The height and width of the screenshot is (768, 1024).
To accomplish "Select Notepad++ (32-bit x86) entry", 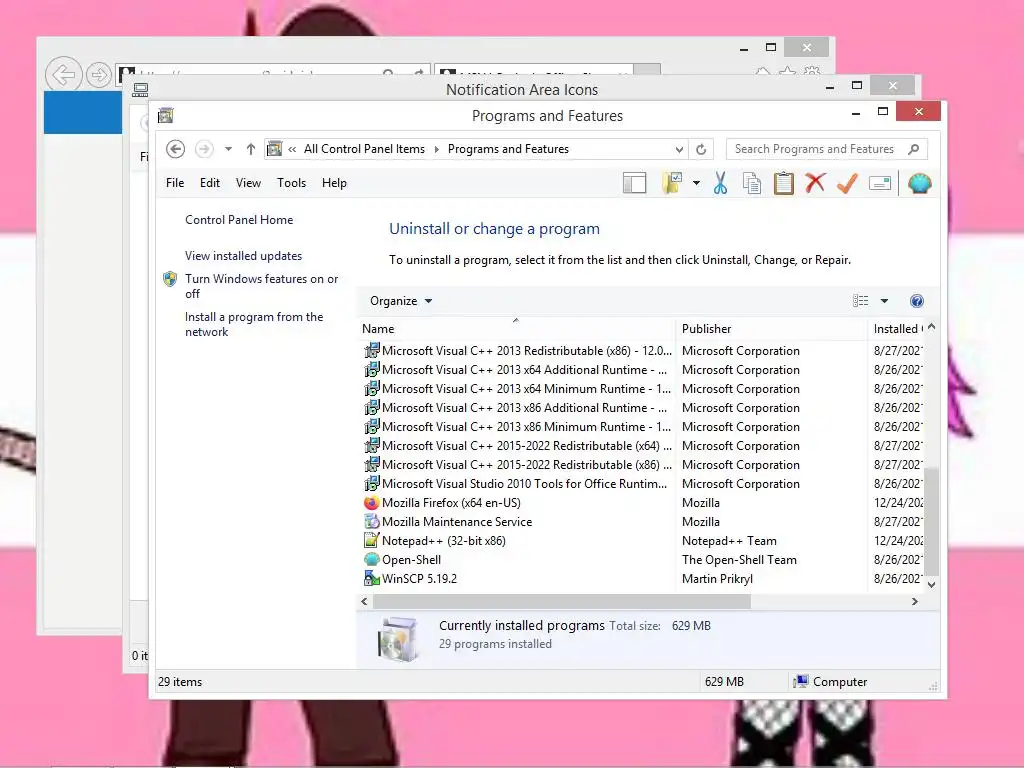I will 643,541.
